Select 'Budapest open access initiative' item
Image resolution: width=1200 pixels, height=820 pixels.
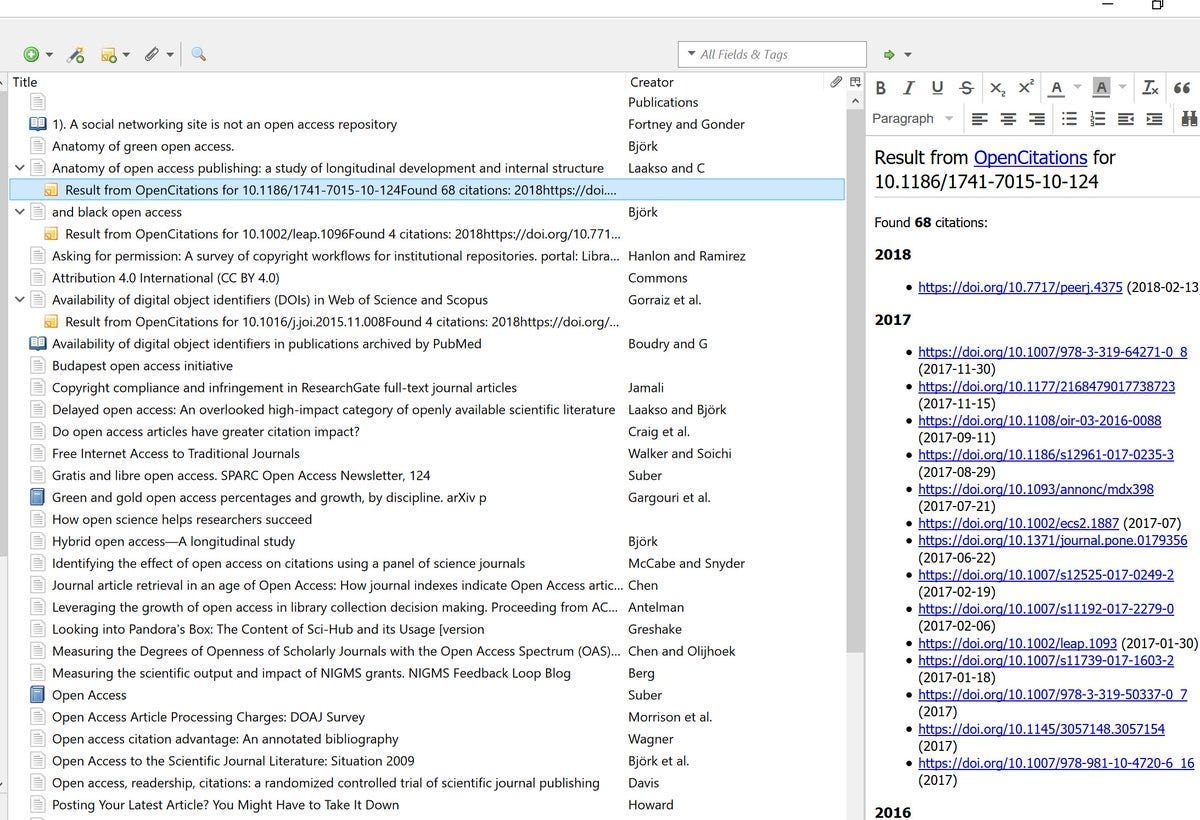pyautogui.click(x=142, y=366)
